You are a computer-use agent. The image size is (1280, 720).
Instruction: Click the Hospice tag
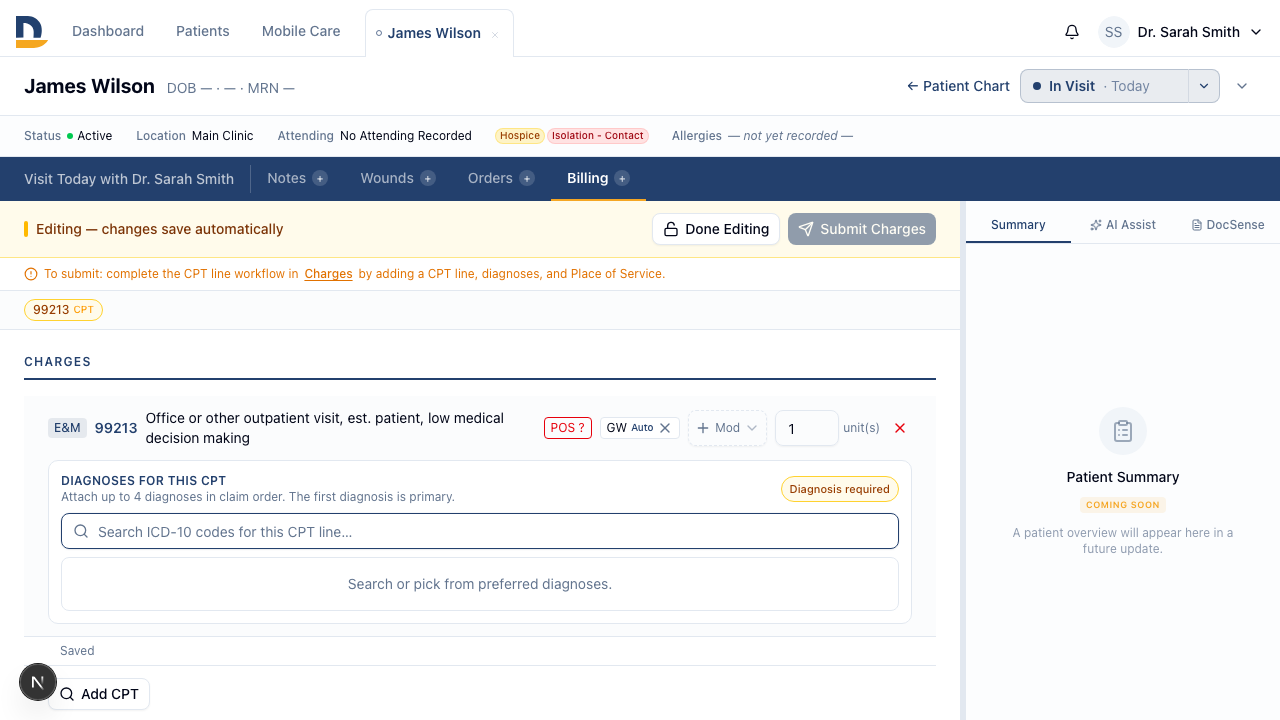[520, 136]
